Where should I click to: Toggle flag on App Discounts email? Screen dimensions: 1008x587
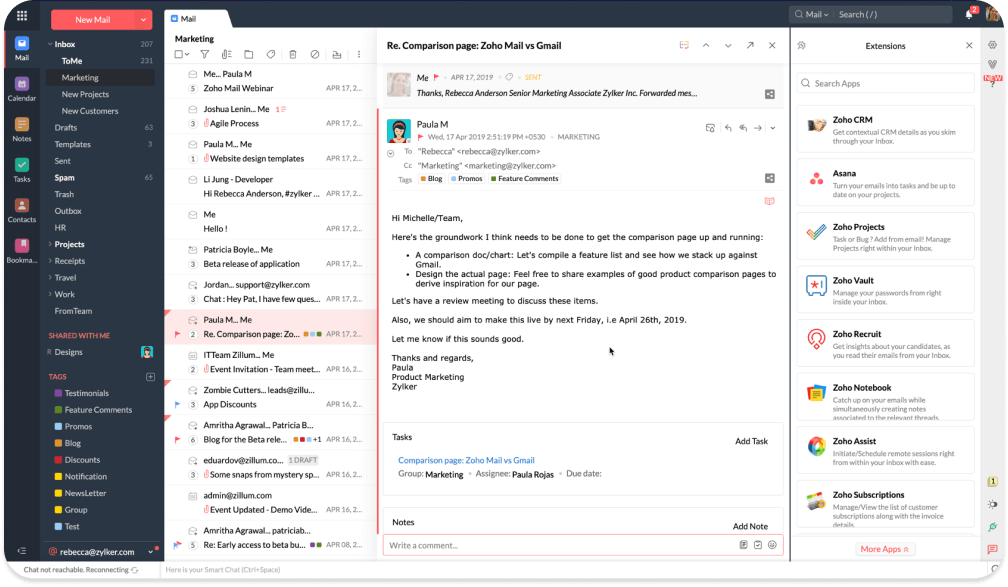(177, 404)
